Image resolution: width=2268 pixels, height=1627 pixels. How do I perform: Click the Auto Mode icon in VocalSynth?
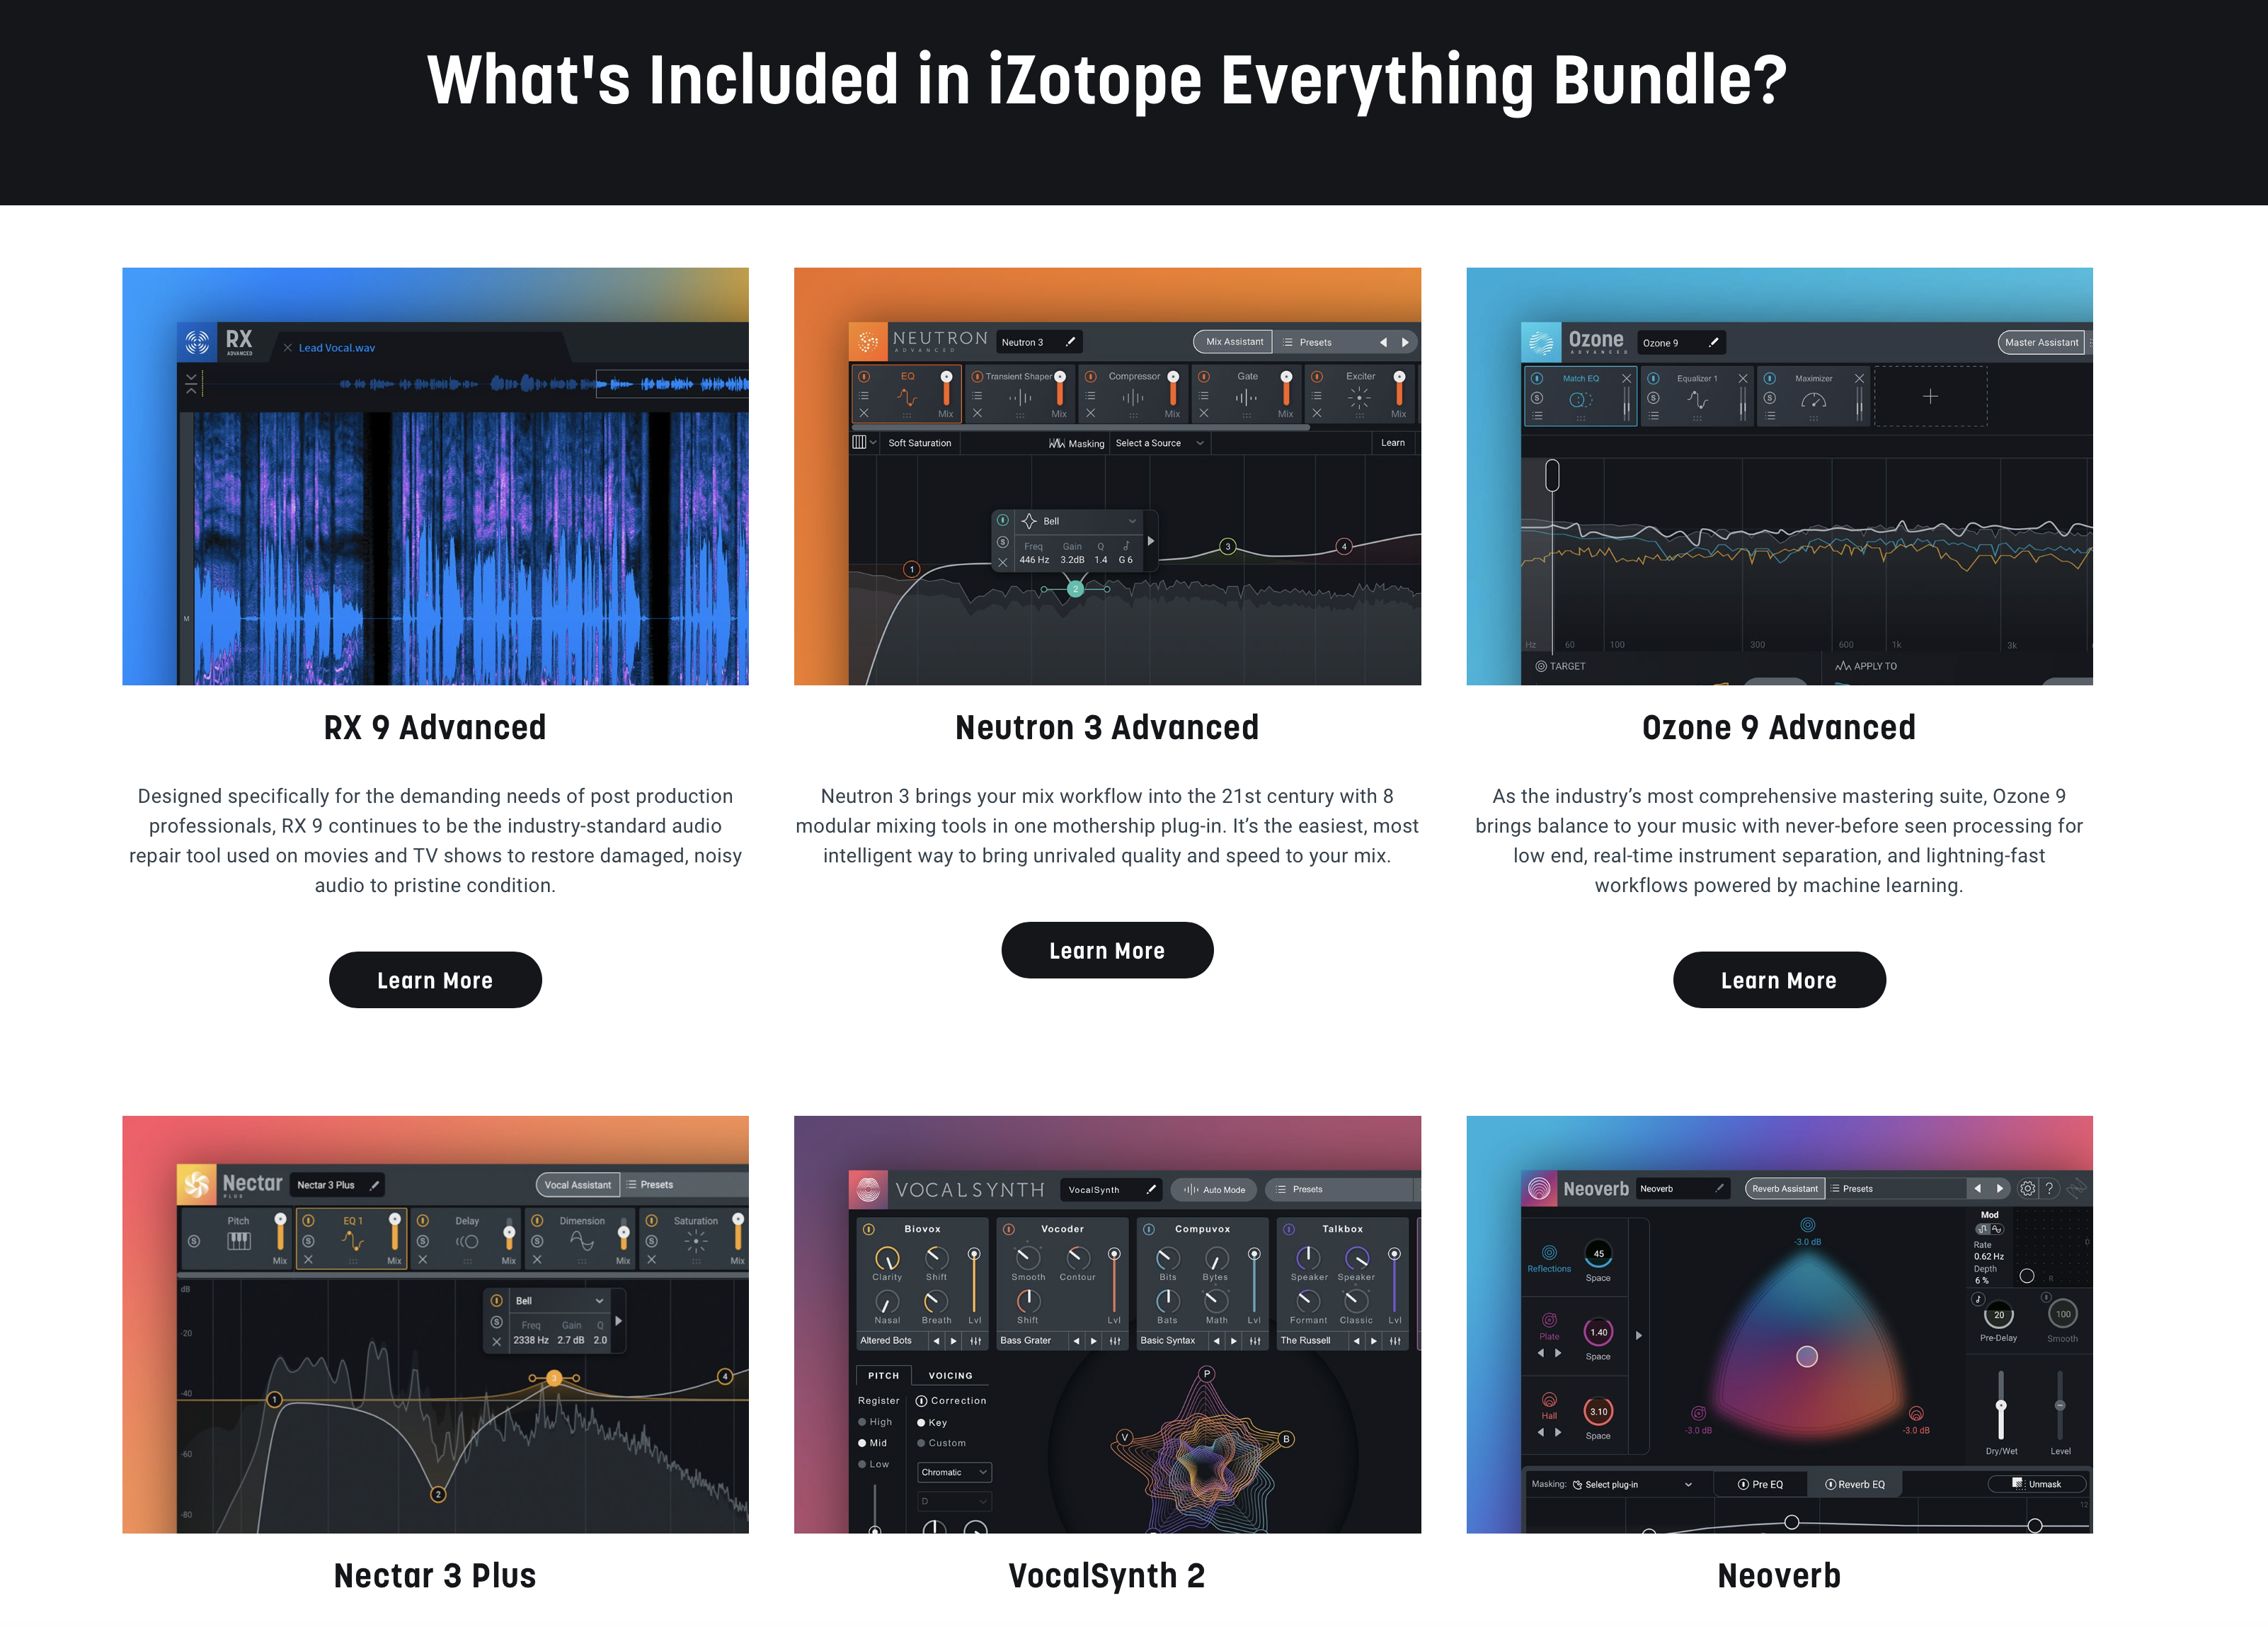click(x=1191, y=1189)
